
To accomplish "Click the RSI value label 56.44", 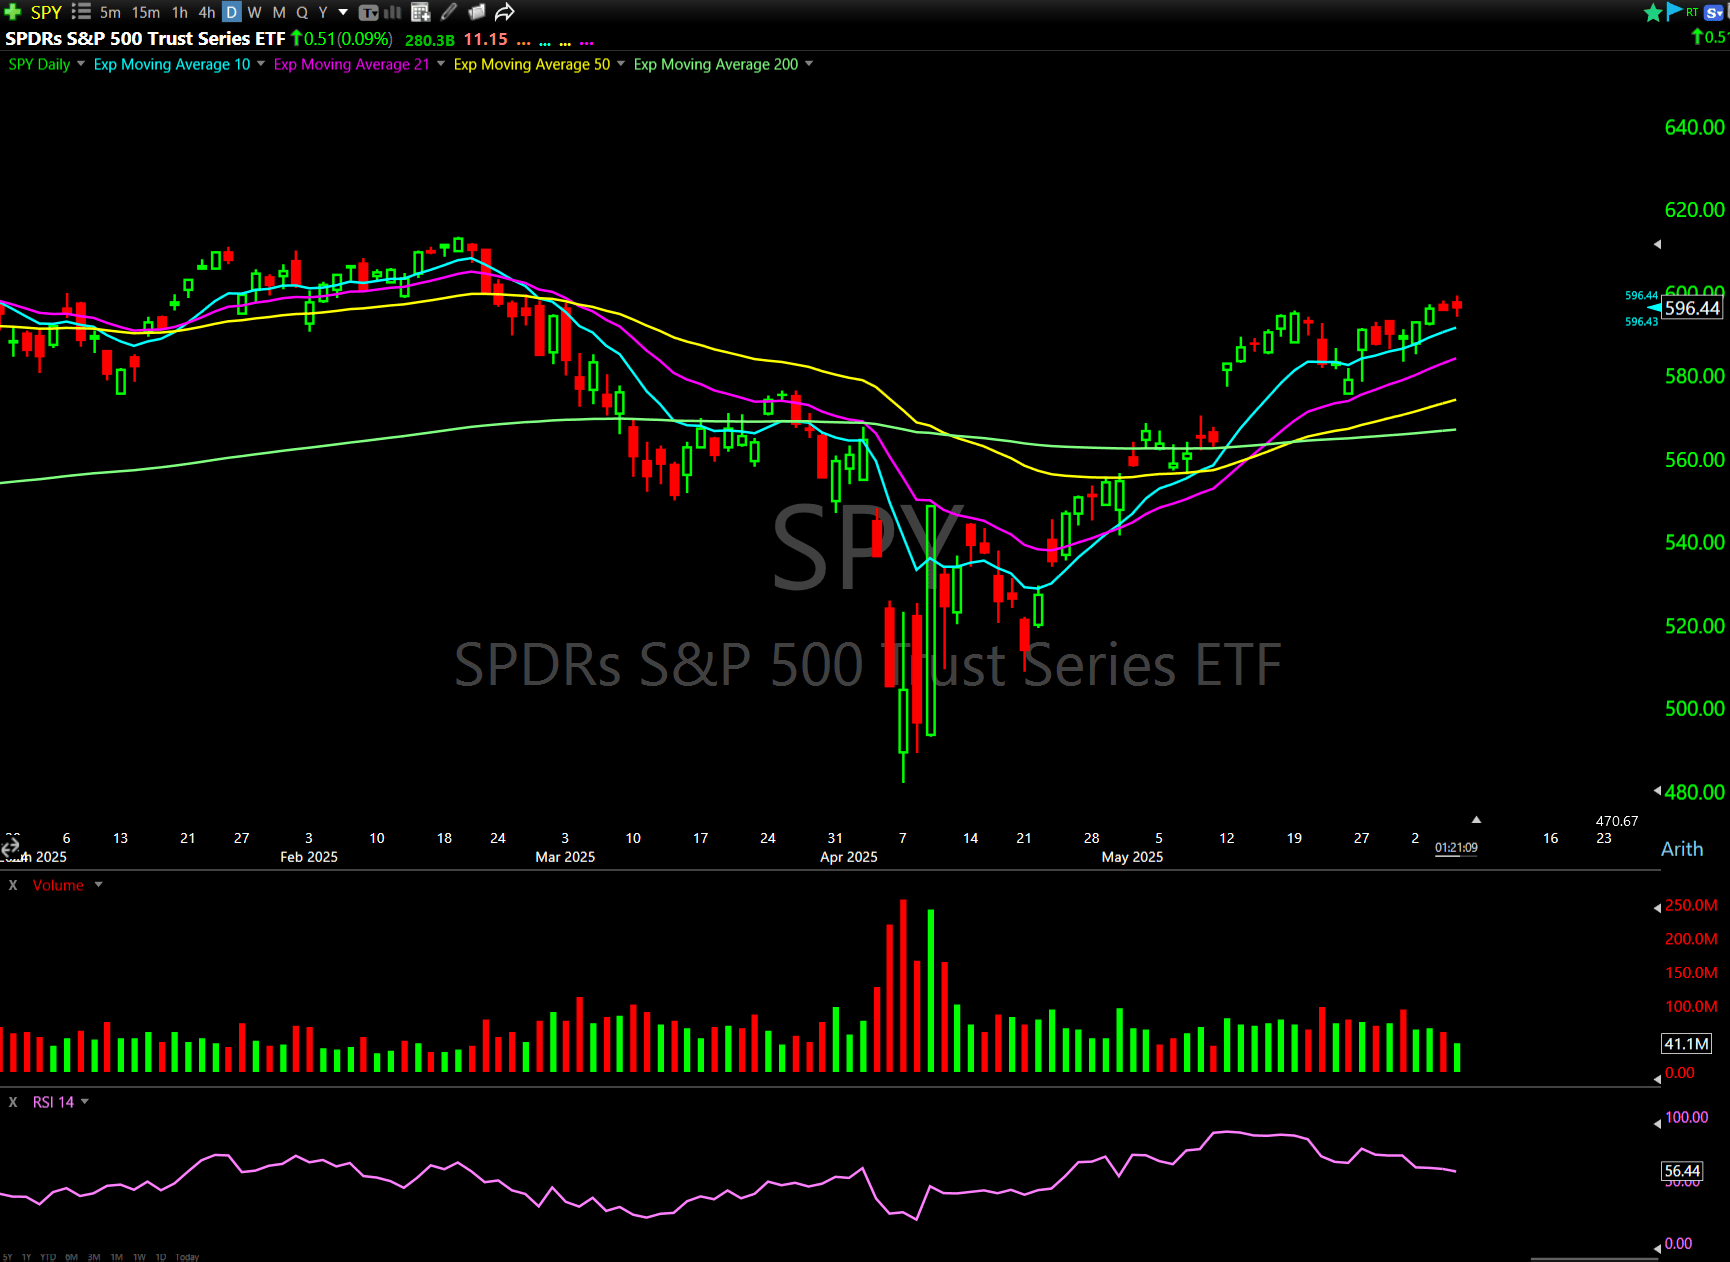I will click(1682, 1170).
